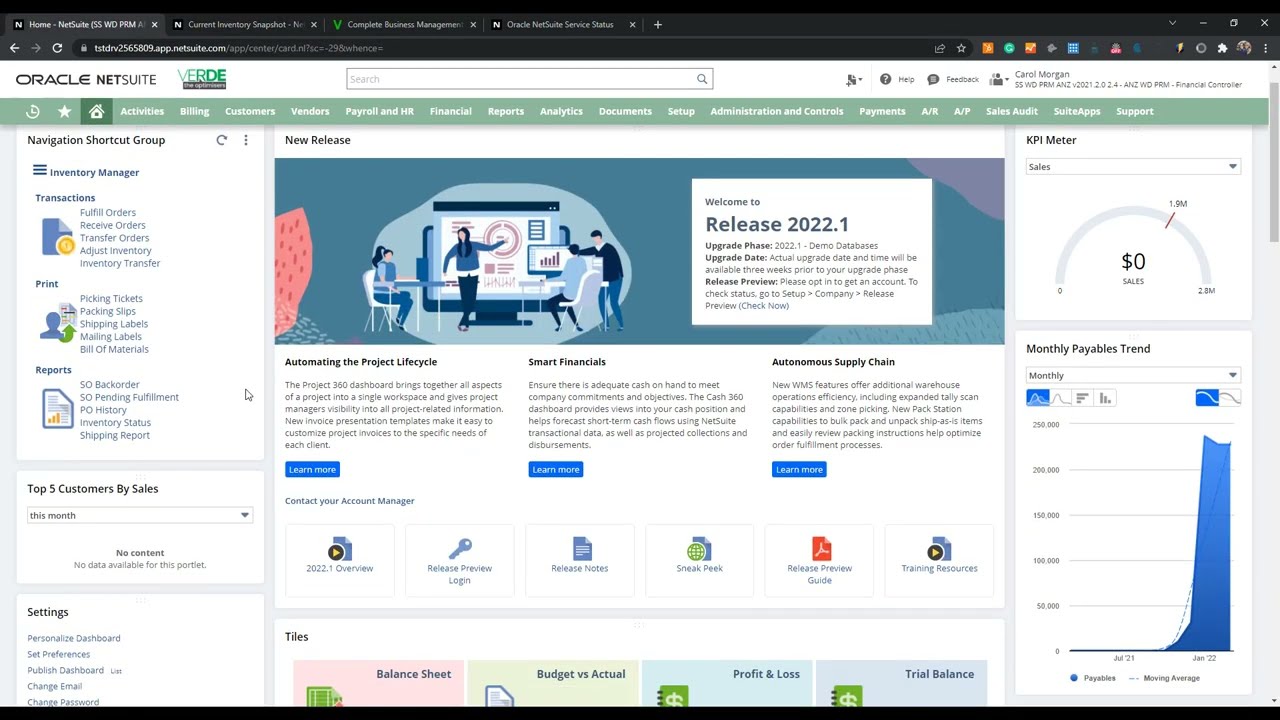Open the Billing menu
This screenshot has width=1280, height=720.
(194, 111)
